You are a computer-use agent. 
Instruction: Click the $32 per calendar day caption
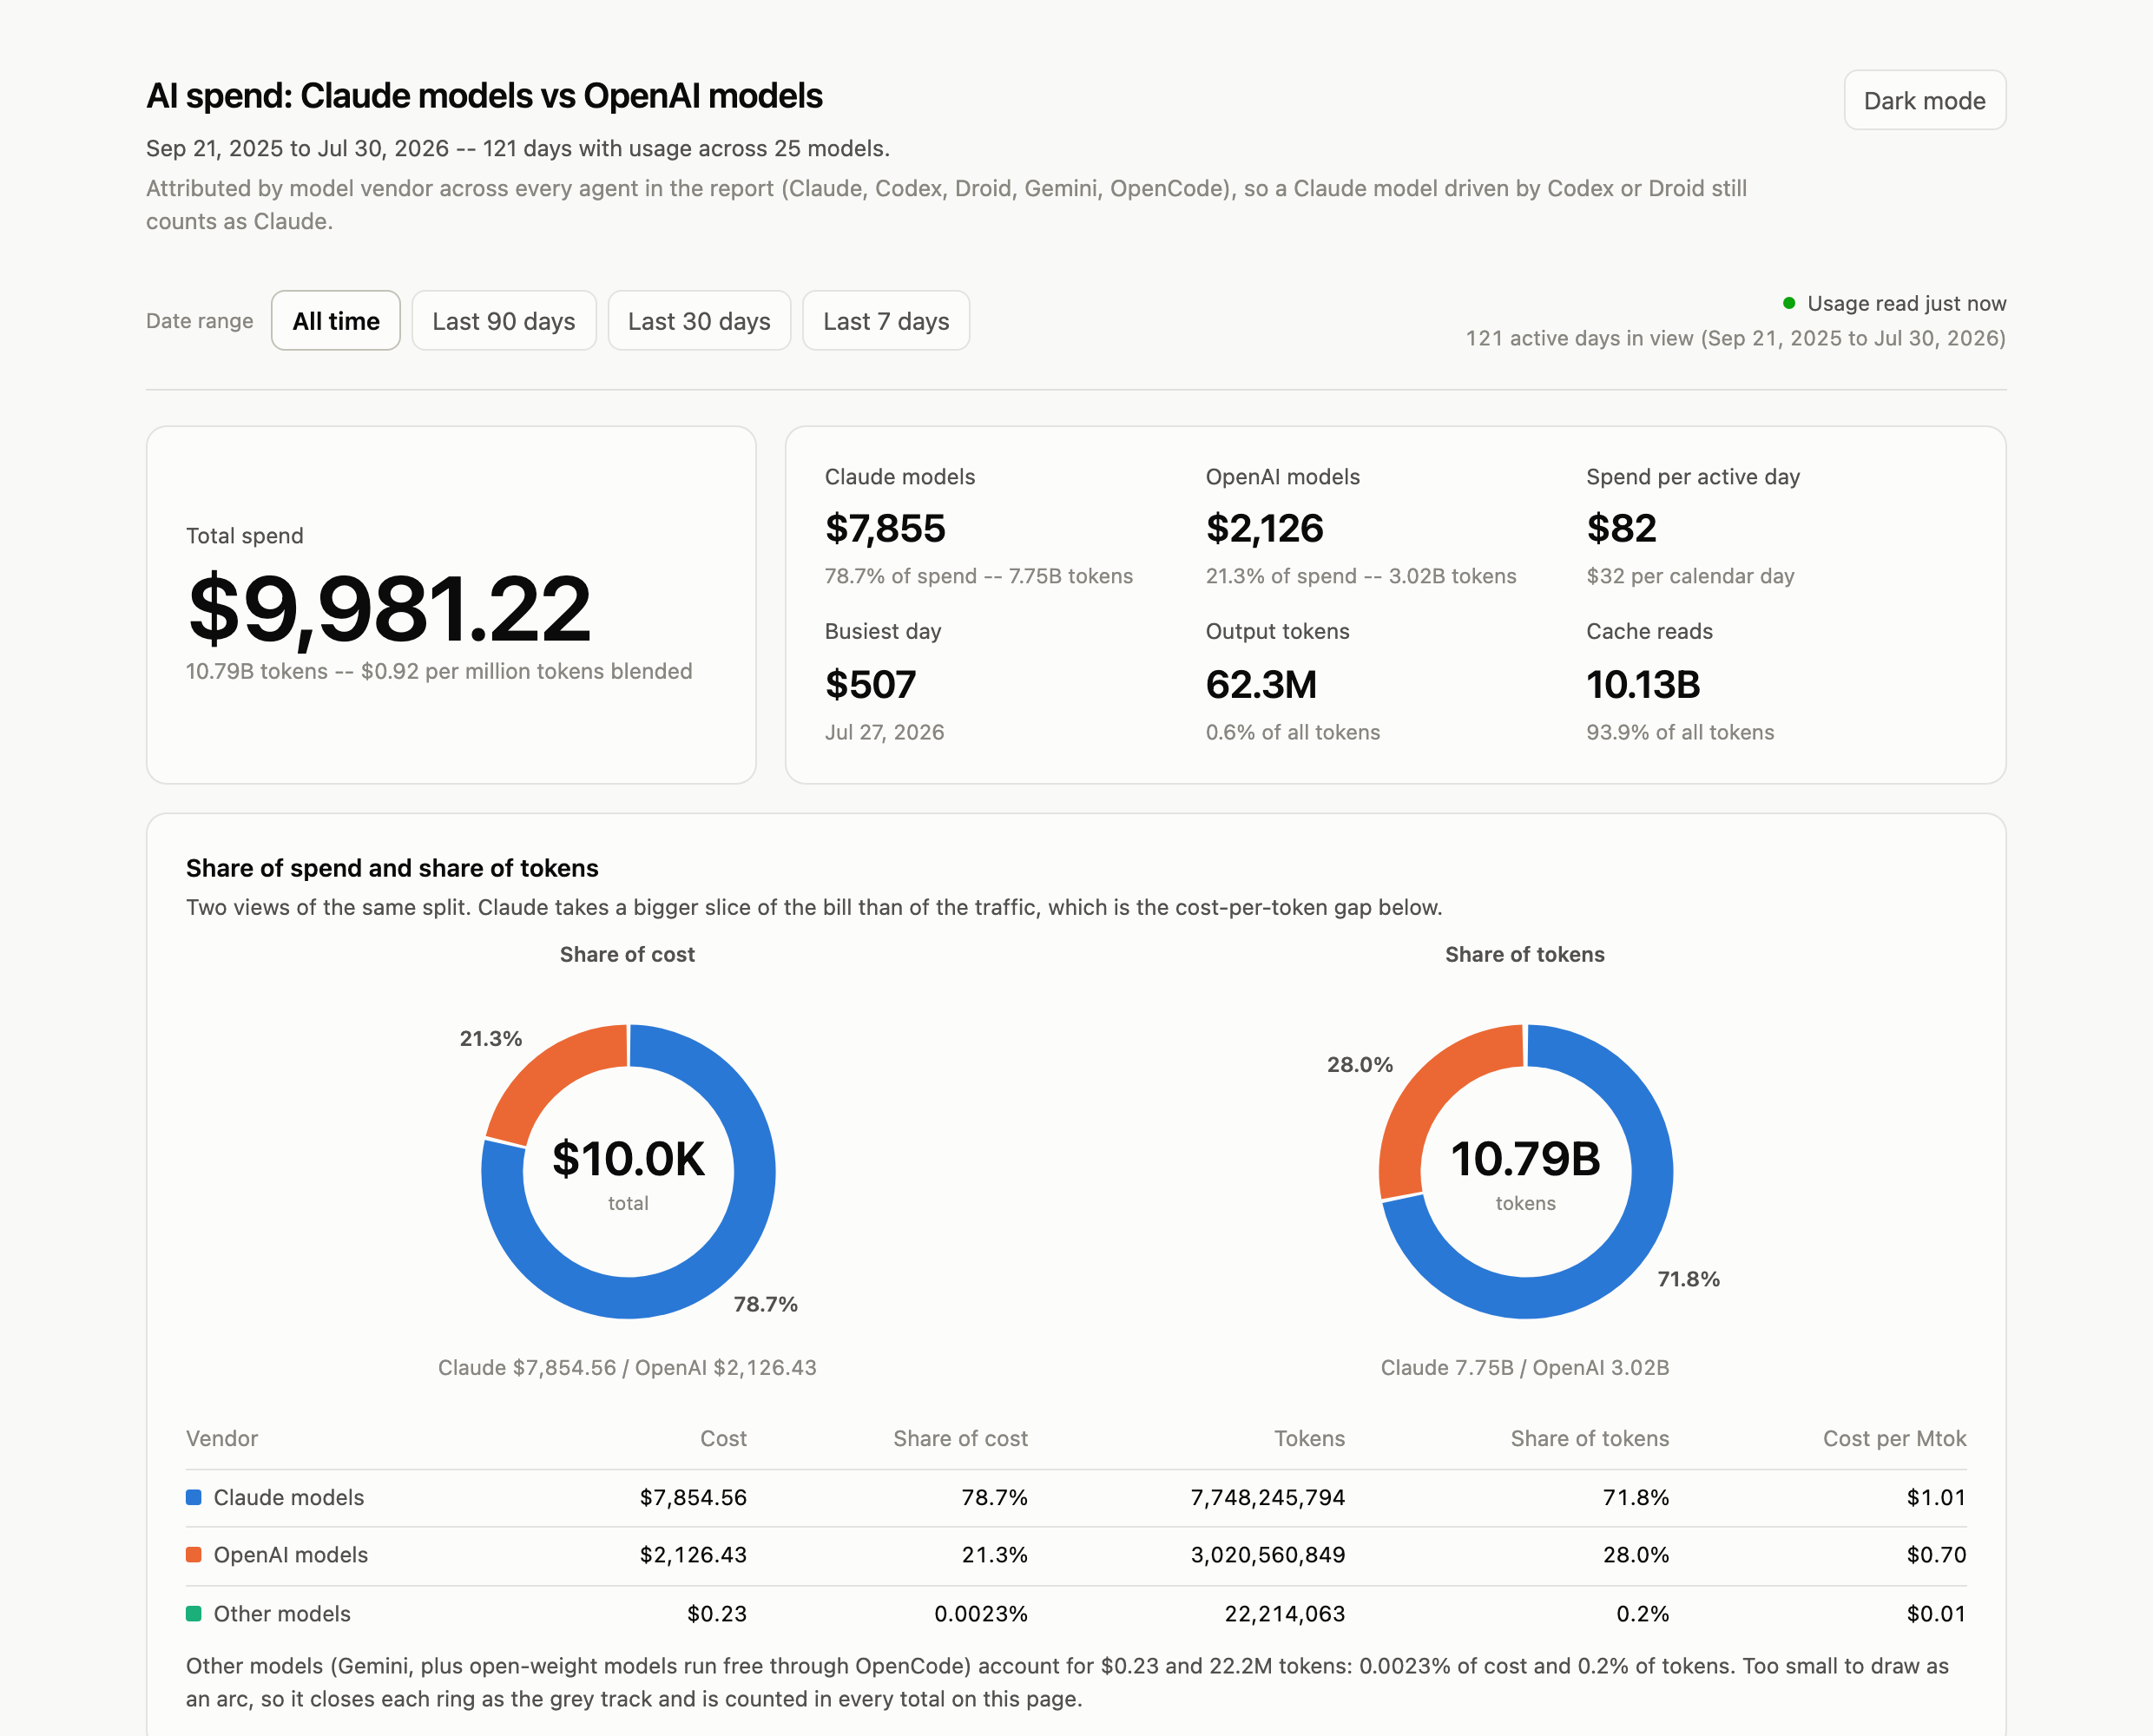[x=1690, y=576]
